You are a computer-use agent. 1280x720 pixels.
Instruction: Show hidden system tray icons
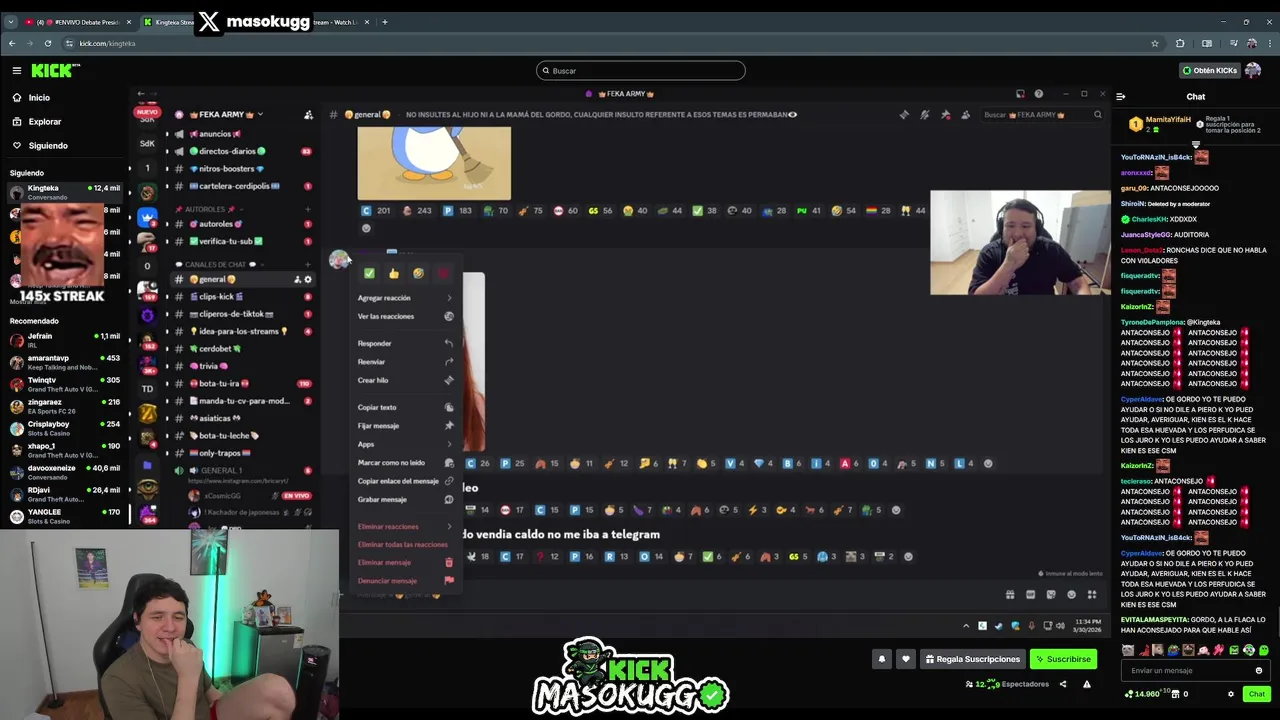coord(966,626)
